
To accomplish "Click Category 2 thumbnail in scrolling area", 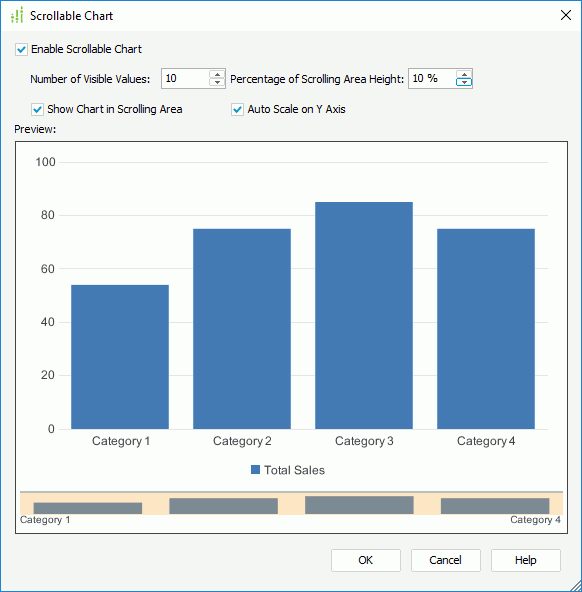I will point(223,506).
